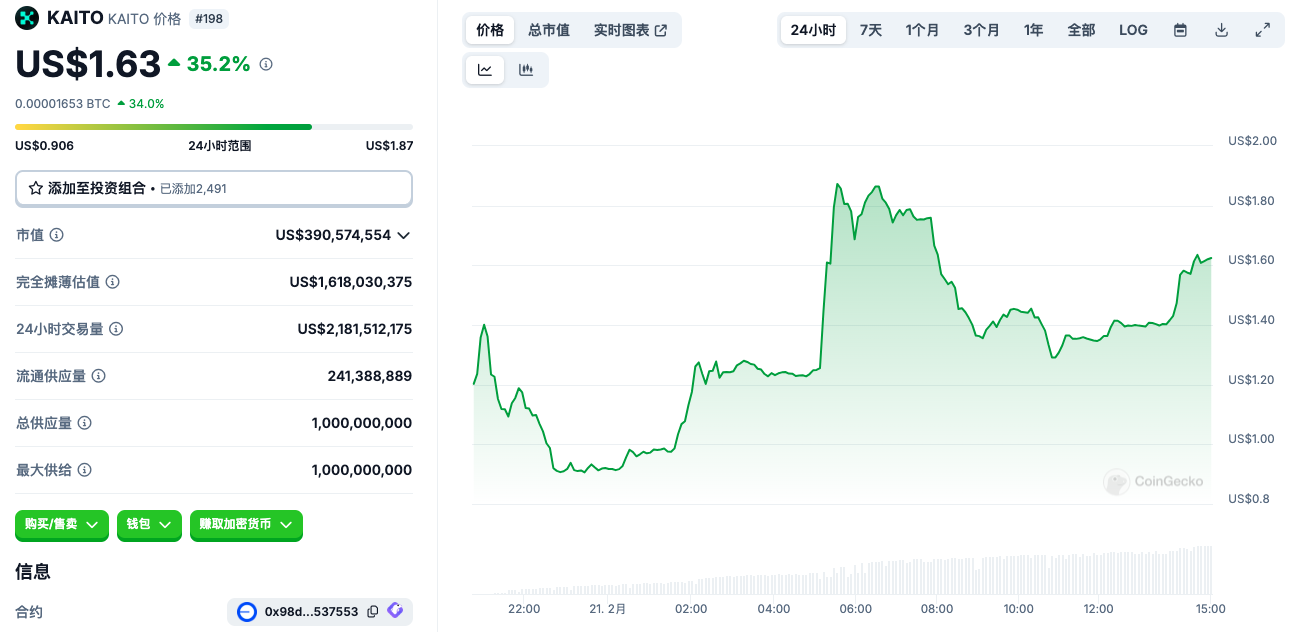Expand the chart to fullscreen
Viewport: 1295px width, 632px height.
[1262, 30]
